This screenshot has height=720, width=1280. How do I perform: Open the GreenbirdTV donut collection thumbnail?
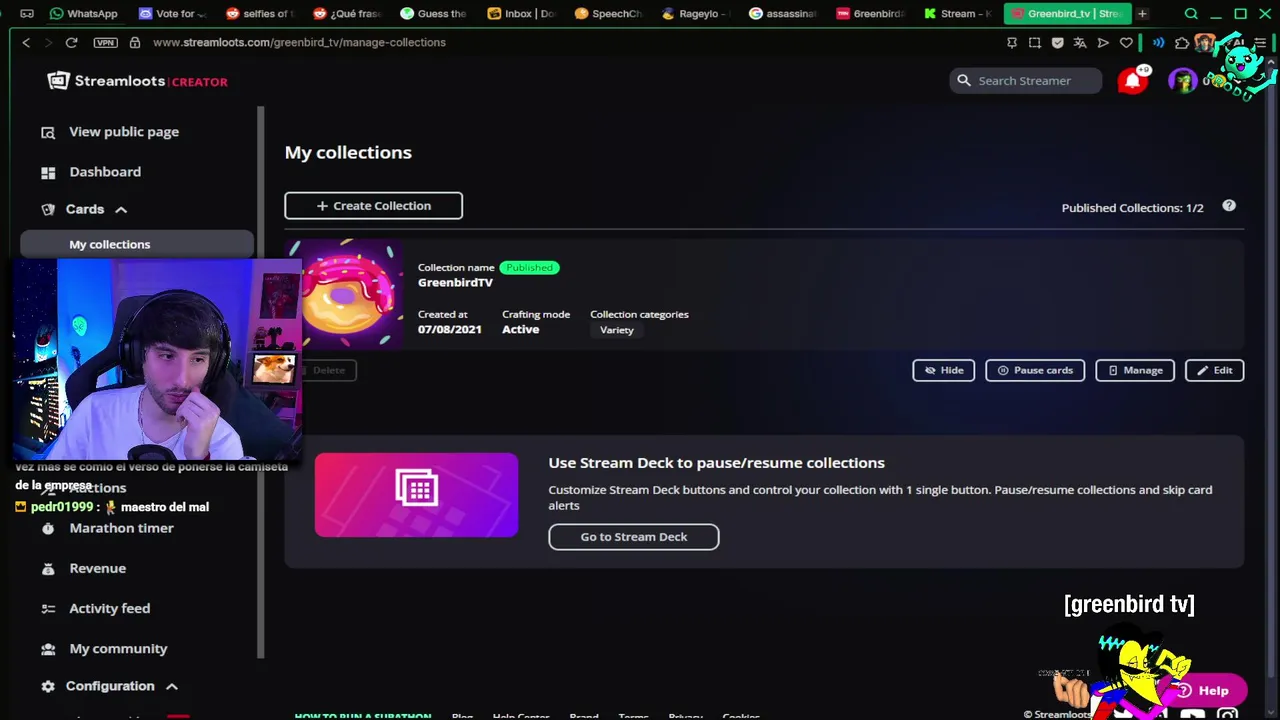click(345, 294)
